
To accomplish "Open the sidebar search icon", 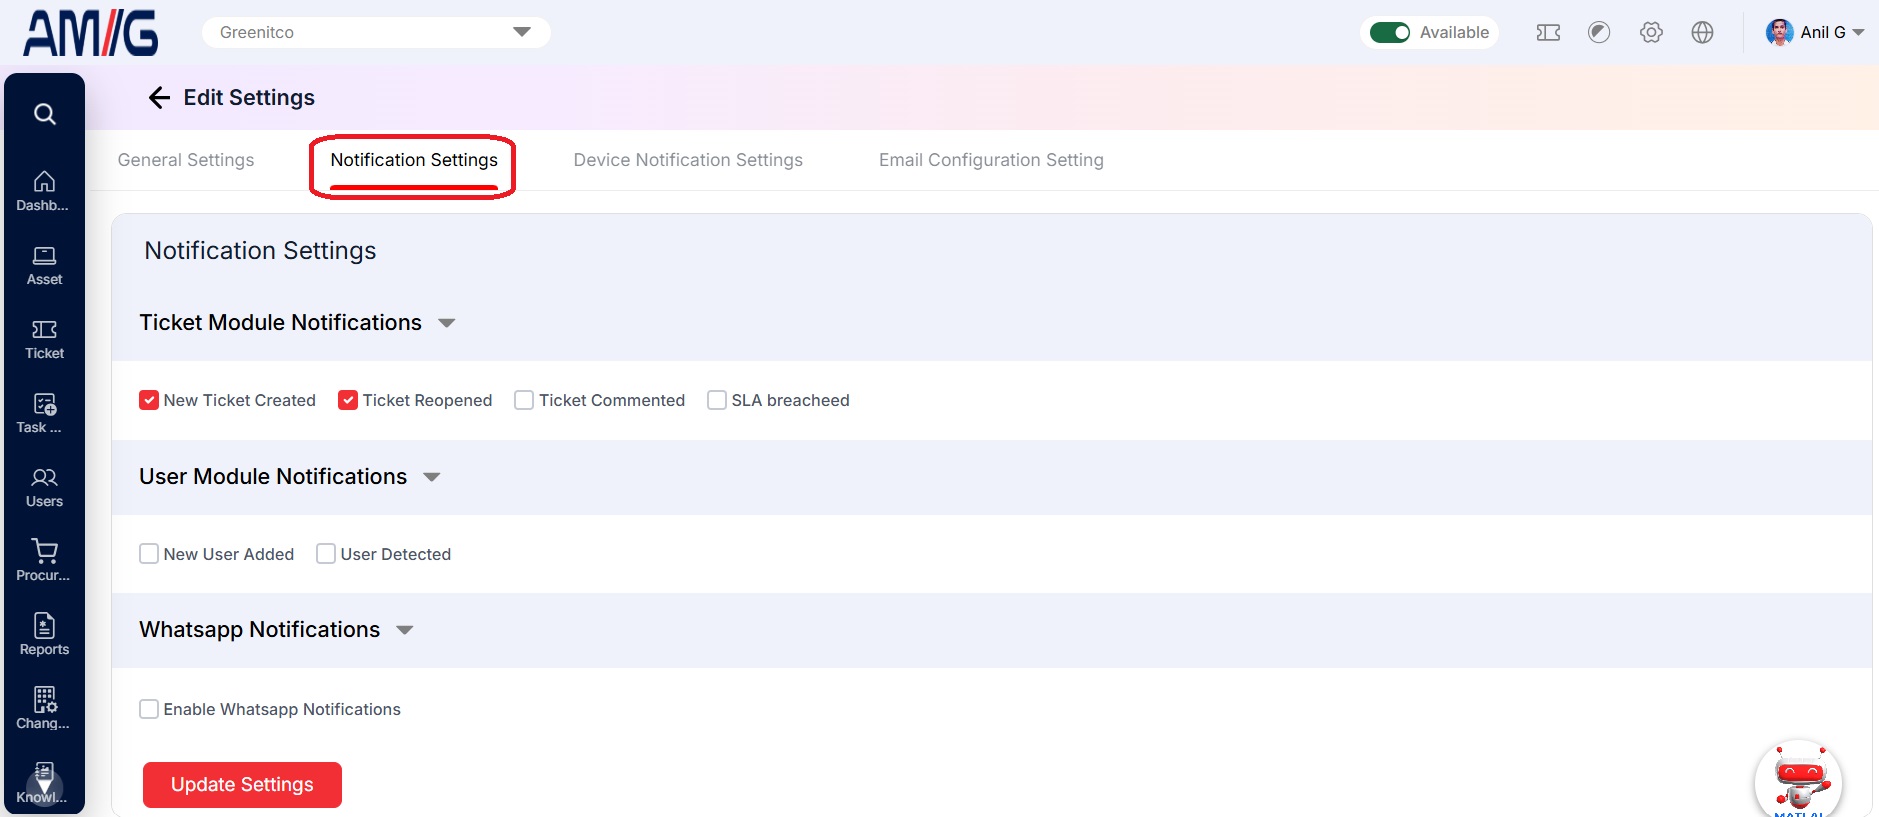I will (44, 114).
